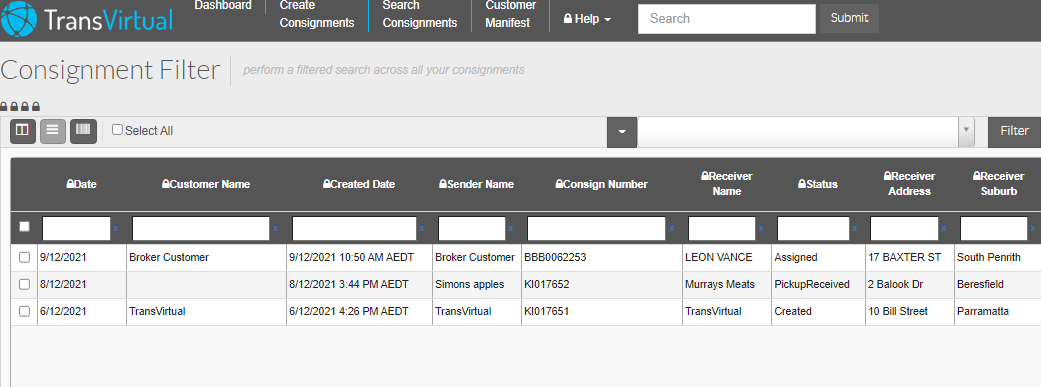Clear the Created Date filter x

coord(422,228)
